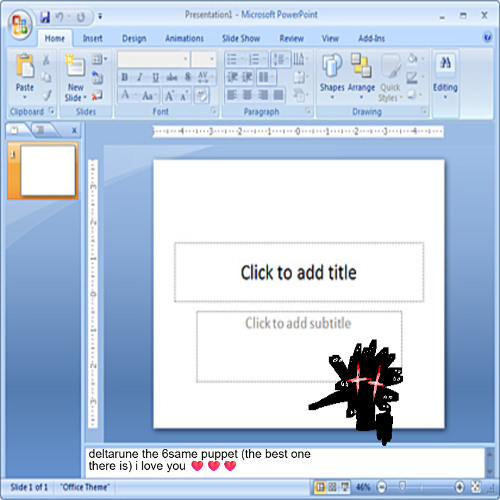Open the Font dialog launcher

click(x=214, y=111)
